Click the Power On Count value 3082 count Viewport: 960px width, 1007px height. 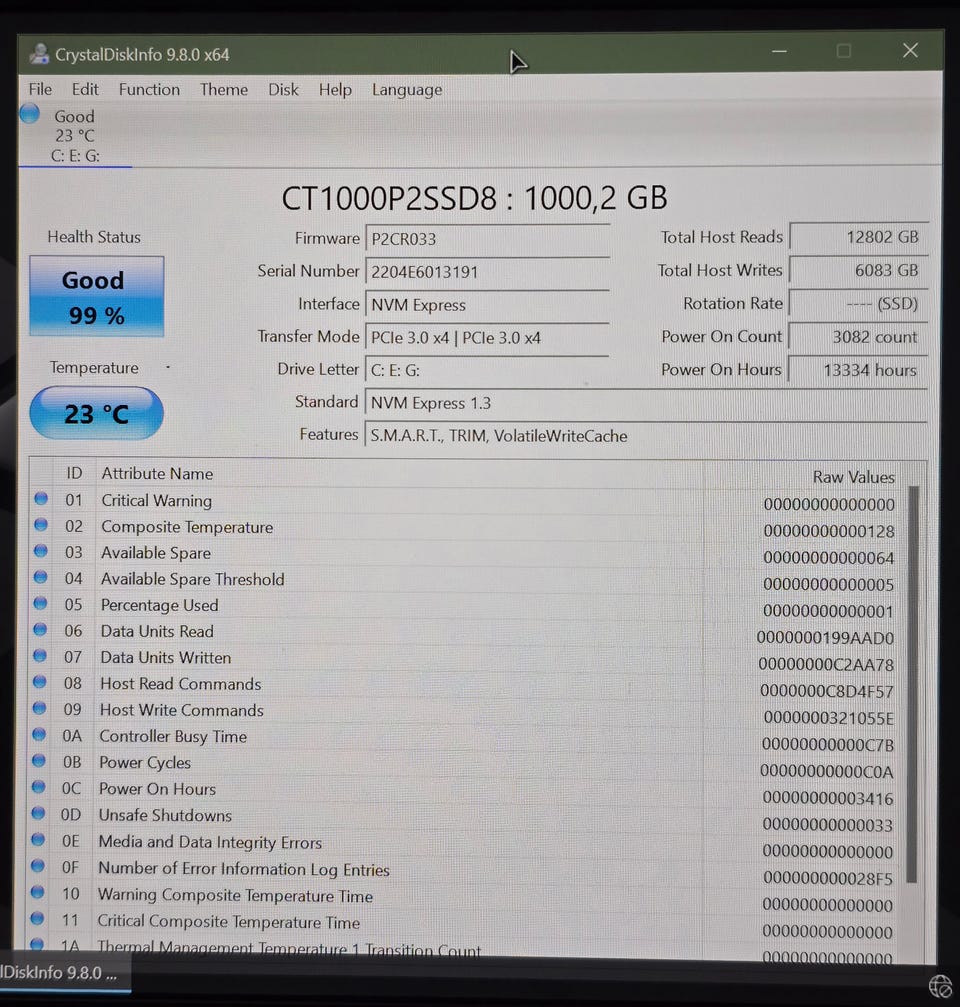pos(859,337)
